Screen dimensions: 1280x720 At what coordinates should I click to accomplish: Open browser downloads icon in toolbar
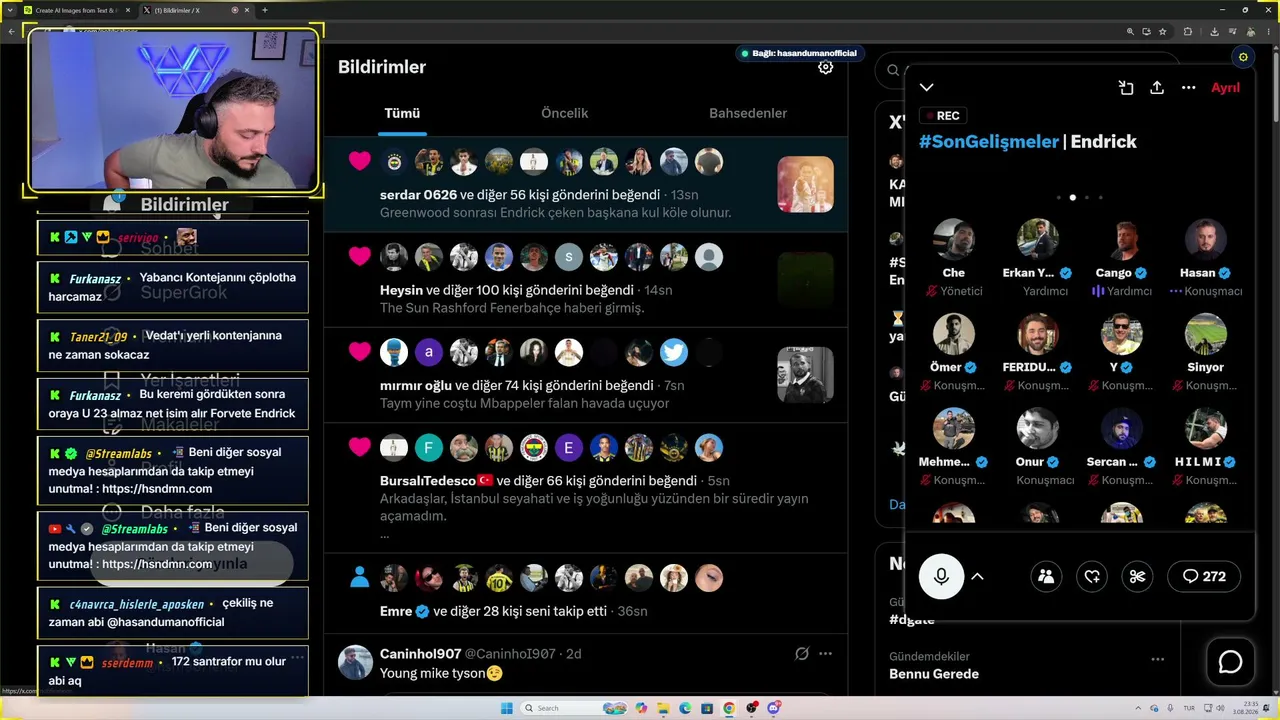(1214, 31)
